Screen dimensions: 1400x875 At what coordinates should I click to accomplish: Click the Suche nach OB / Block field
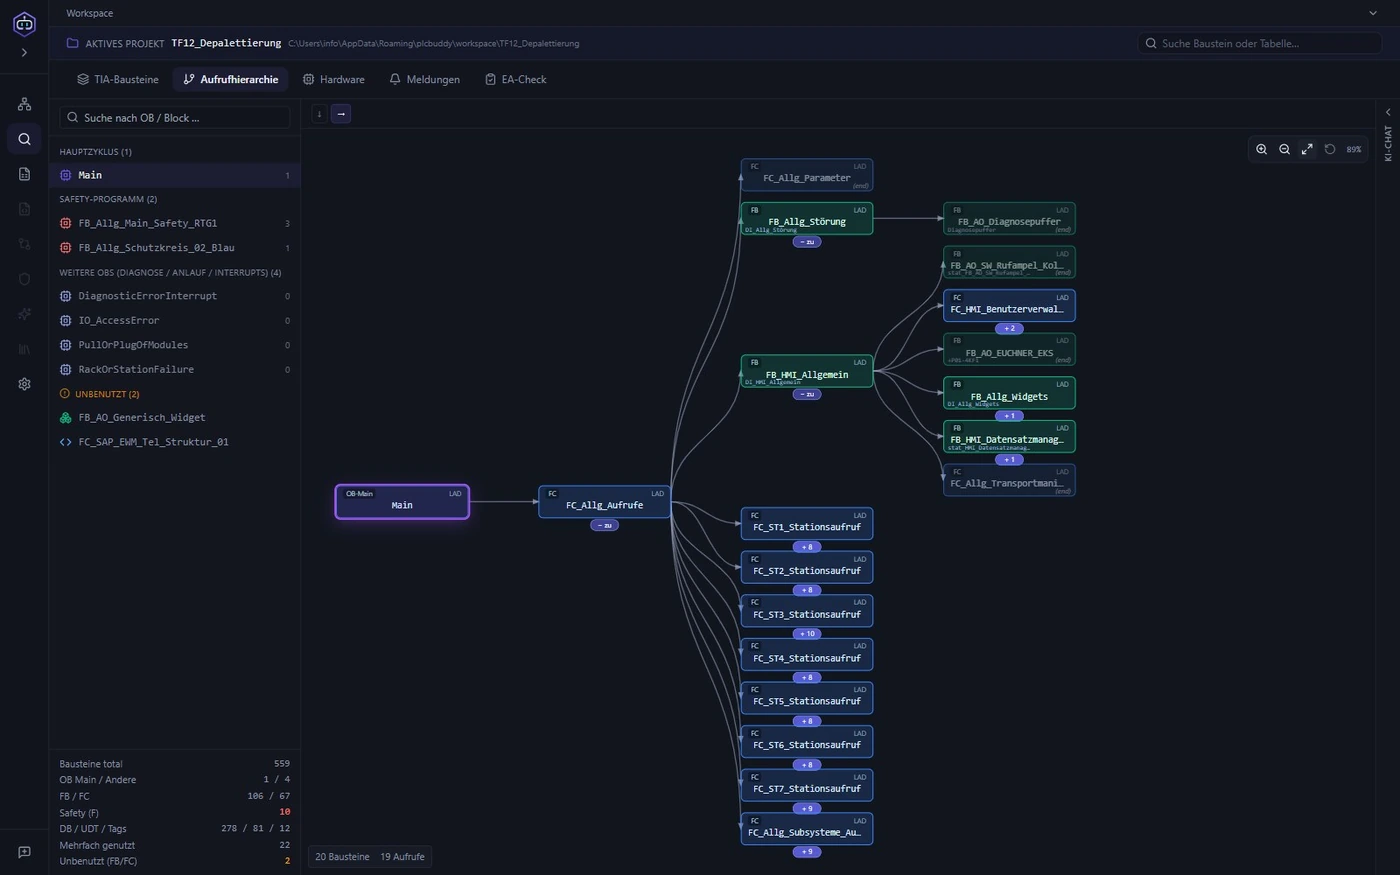175,118
